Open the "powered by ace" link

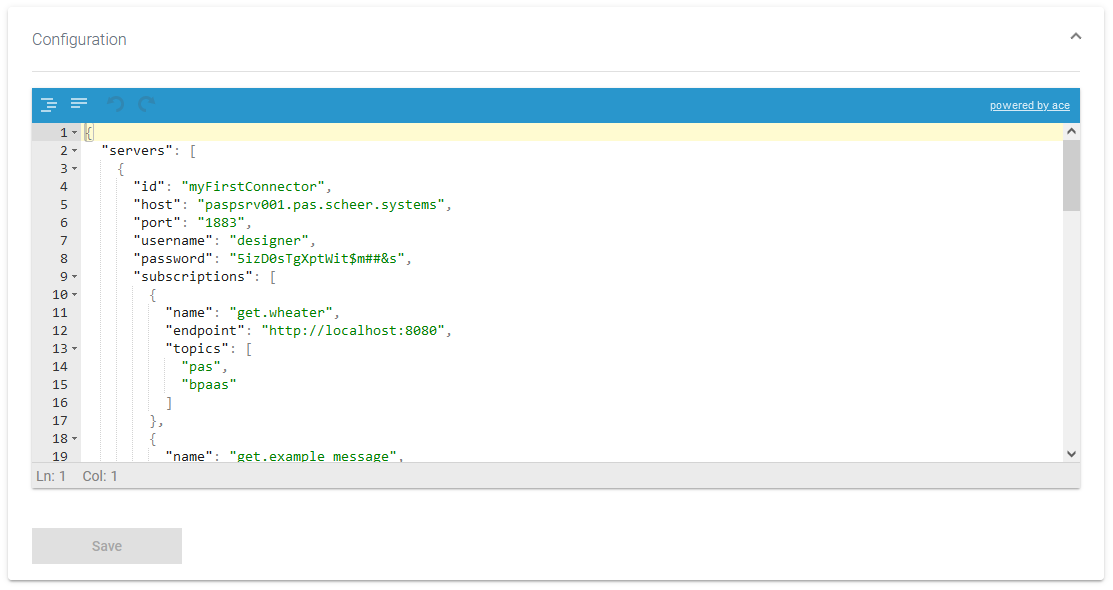[x=1029, y=105]
